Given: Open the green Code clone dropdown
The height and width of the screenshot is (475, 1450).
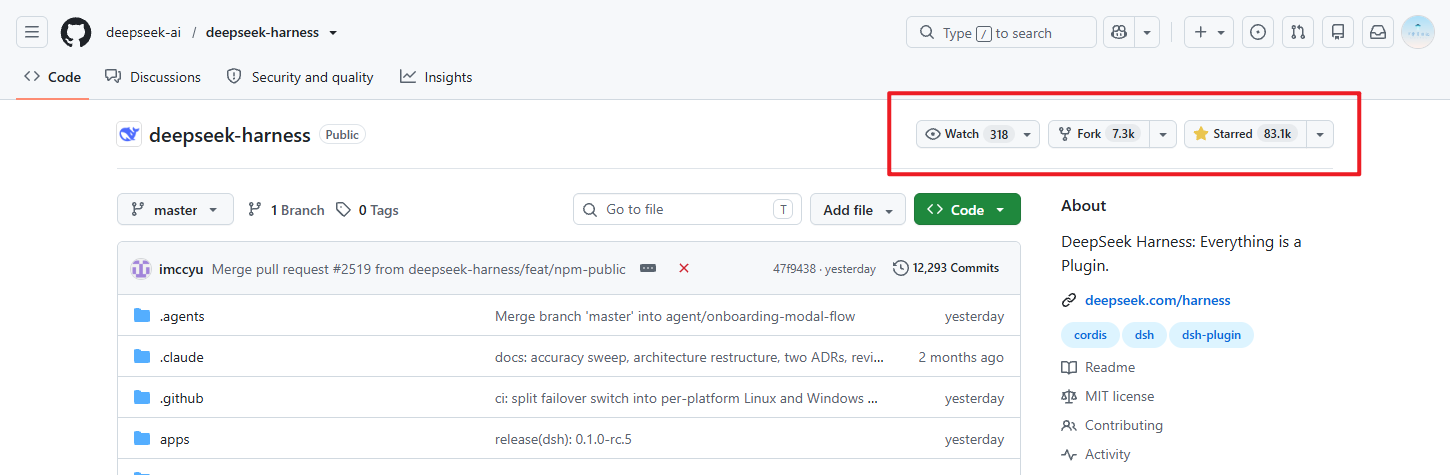Looking at the screenshot, I should (967, 210).
